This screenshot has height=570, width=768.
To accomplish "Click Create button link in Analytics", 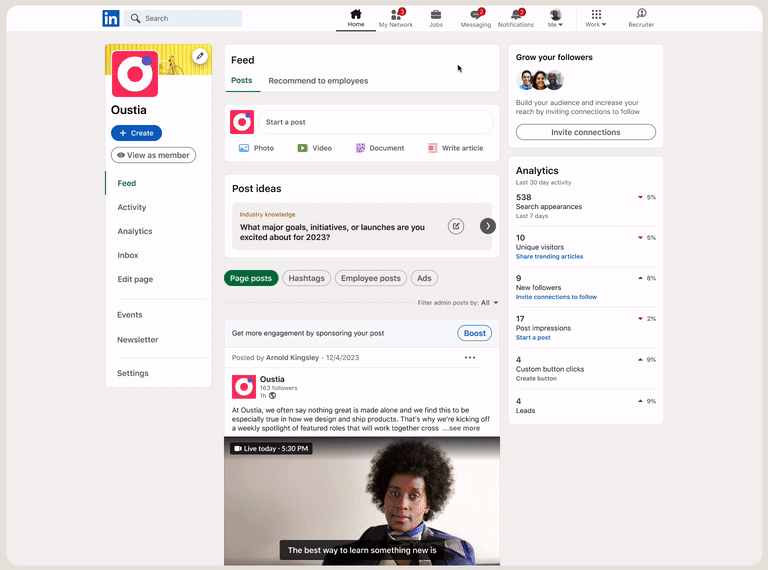I will coord(536,379).
